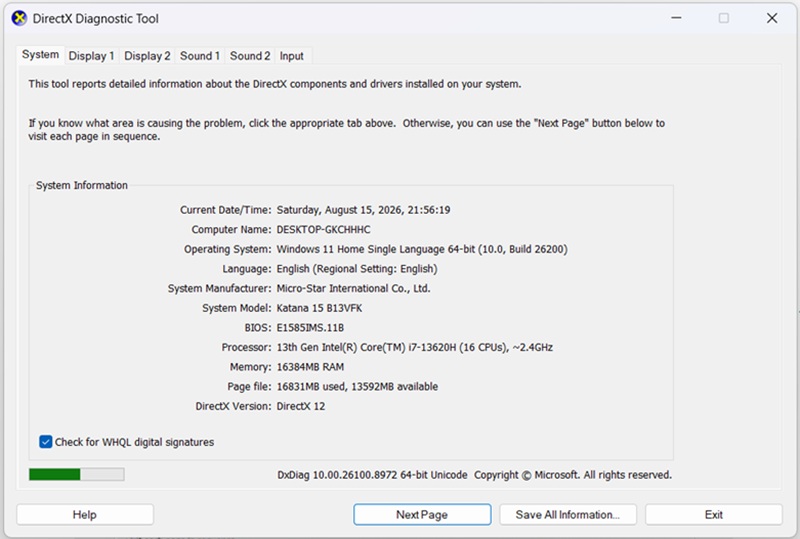The width and height of the screenshot is (800, 539).
Task: Switch to the System tab
Action: click(40, 55)
